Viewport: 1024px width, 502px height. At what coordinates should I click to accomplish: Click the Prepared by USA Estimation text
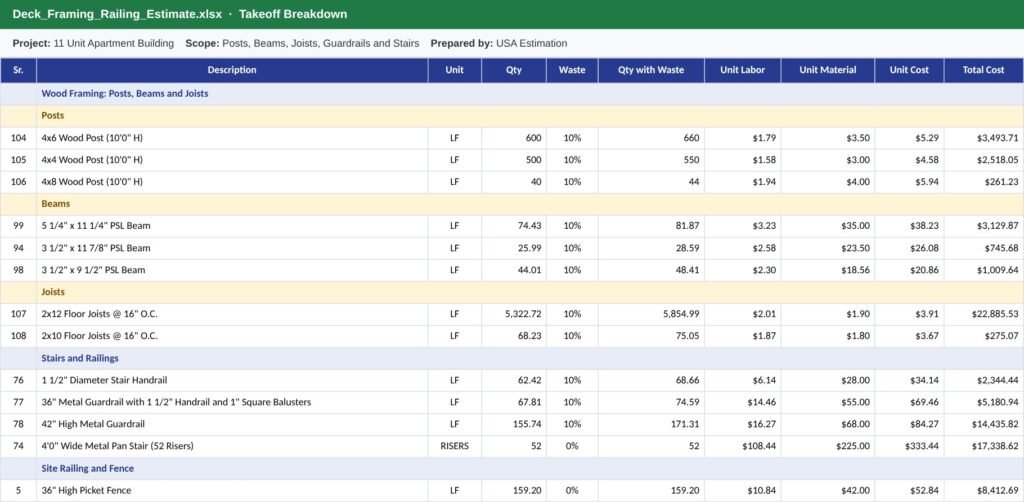(x=499, y=44)
